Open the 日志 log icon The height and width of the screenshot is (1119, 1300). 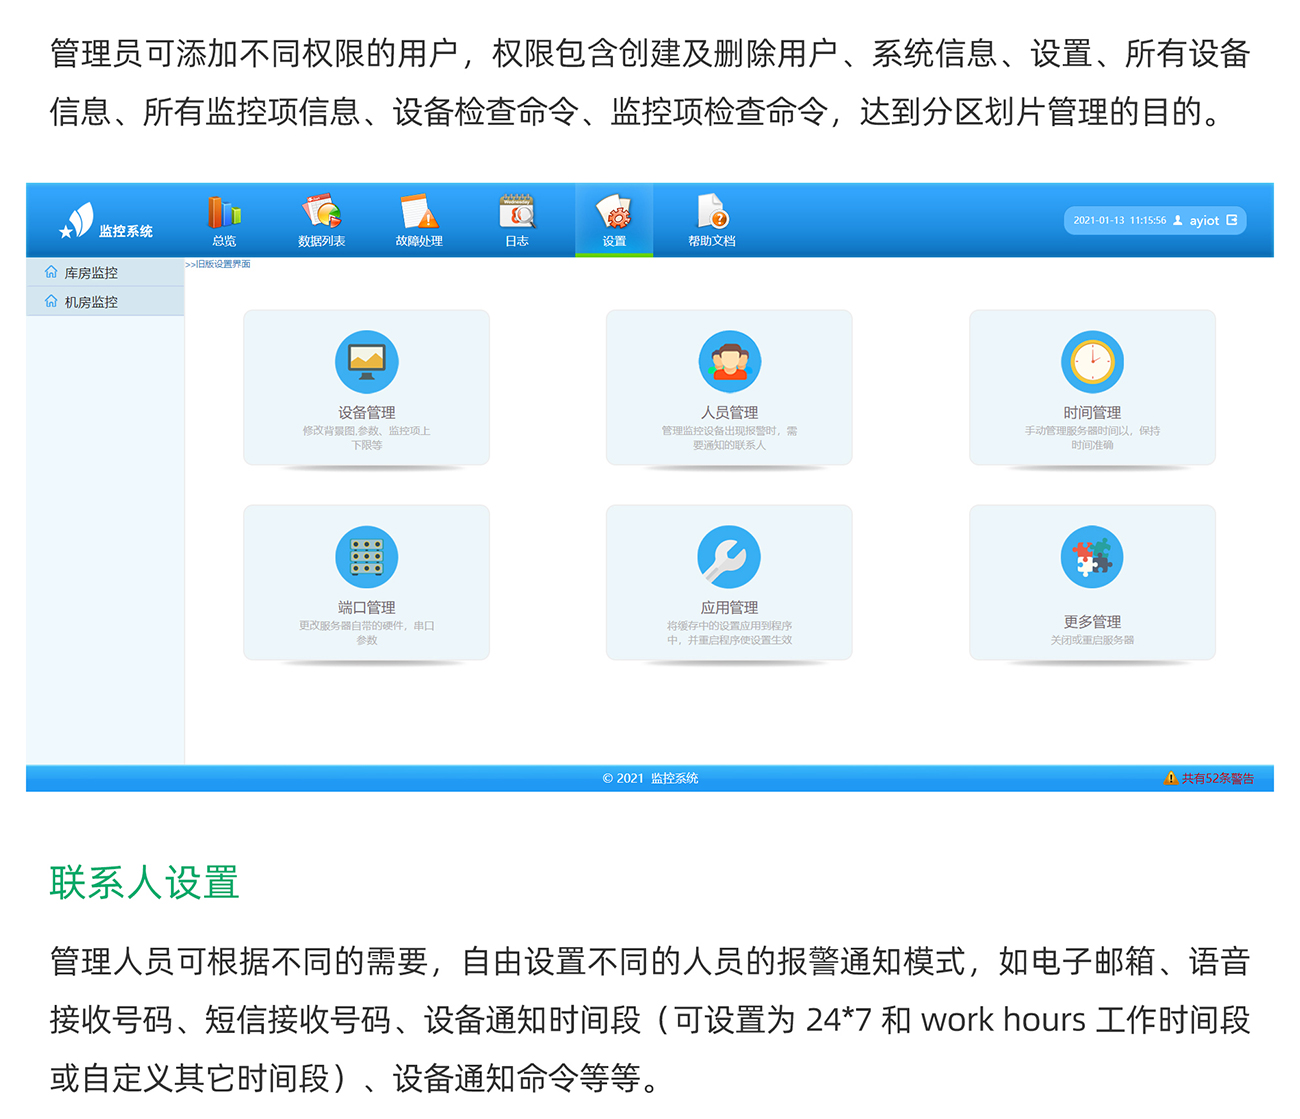pos(516,221)
